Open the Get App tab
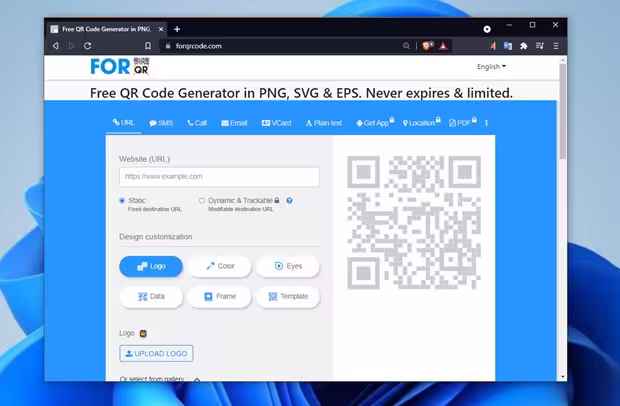Viewport: 620px width, 406px height. point(375,123)
